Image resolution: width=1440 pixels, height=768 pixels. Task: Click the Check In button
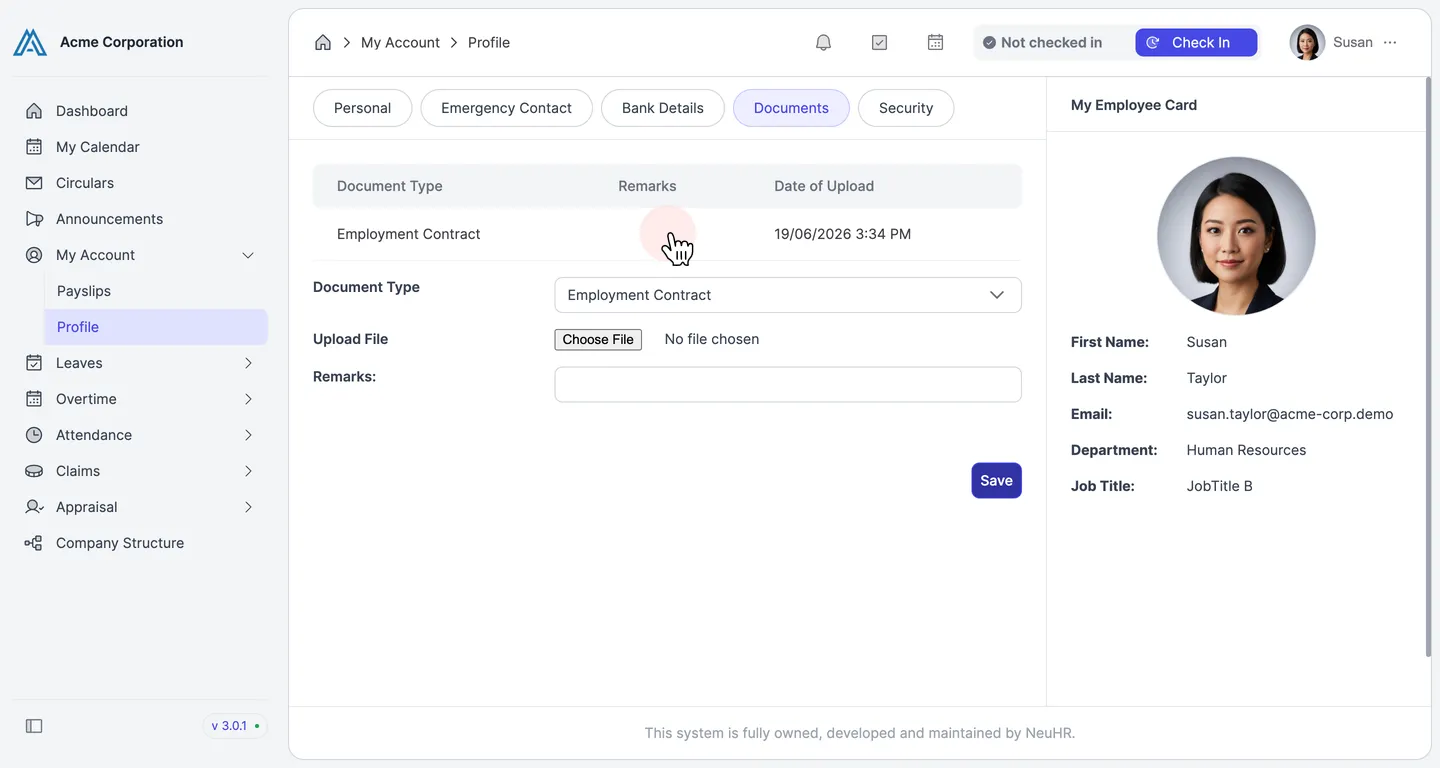1196,42
